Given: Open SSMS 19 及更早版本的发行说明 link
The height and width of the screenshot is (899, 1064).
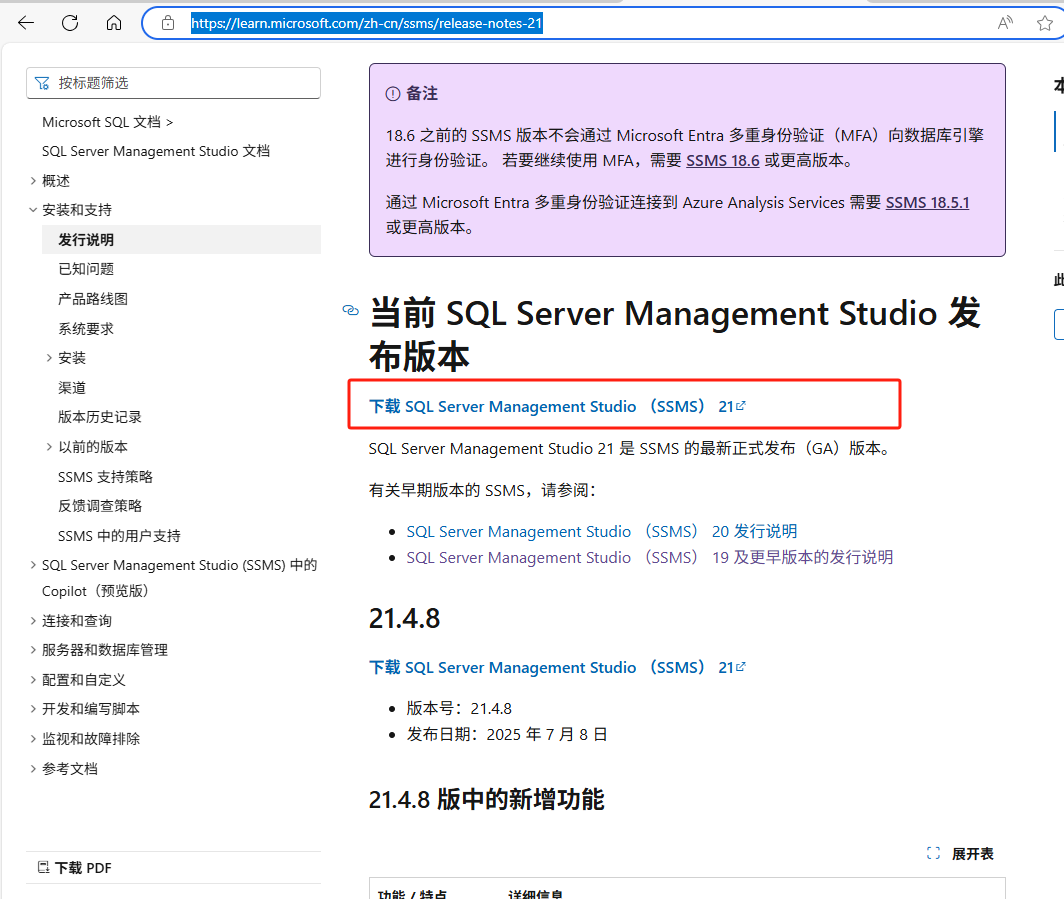Looking at the screenshot, I should 650,557.
